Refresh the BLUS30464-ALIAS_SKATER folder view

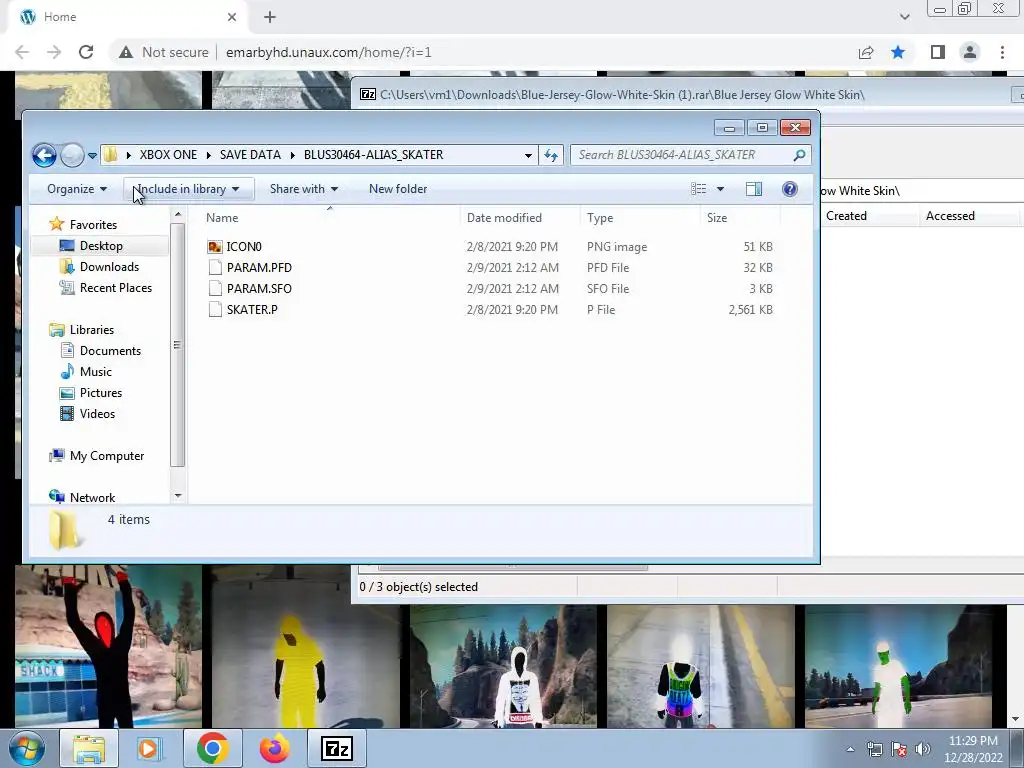click(x=551, y=155)
